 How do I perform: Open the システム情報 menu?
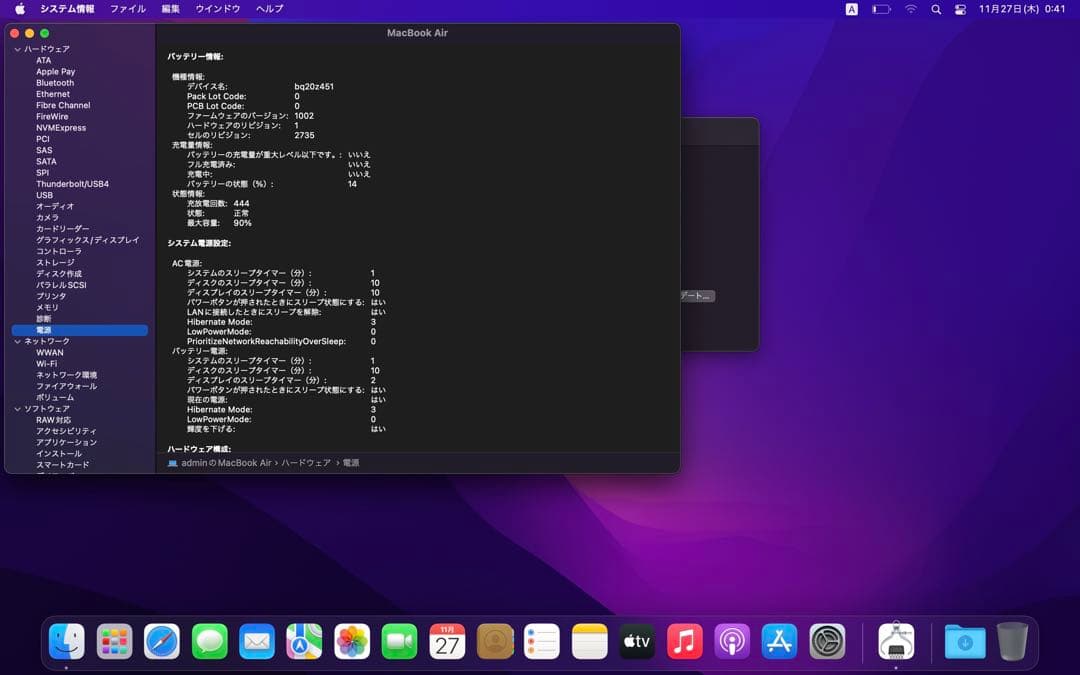click(x=67, y=9)
